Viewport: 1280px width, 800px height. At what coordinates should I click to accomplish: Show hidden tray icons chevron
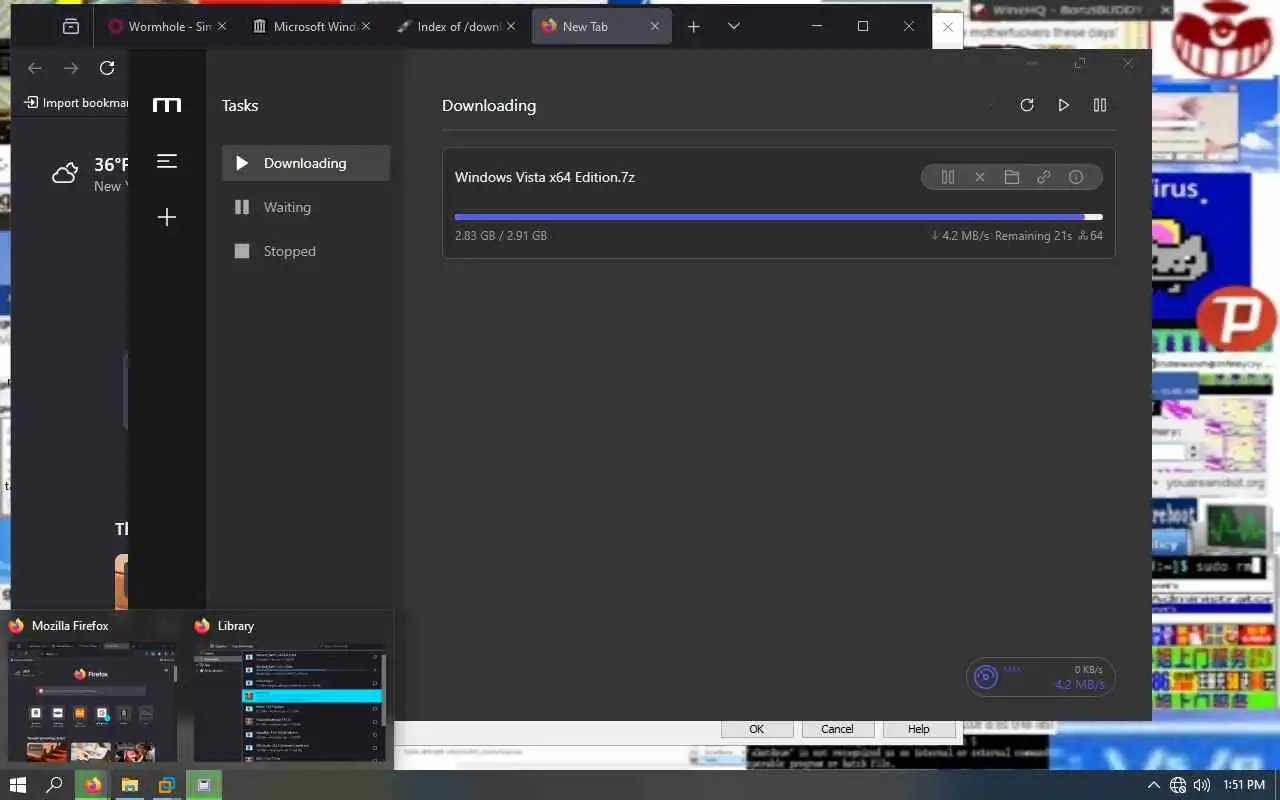[x=1153, y=786]
